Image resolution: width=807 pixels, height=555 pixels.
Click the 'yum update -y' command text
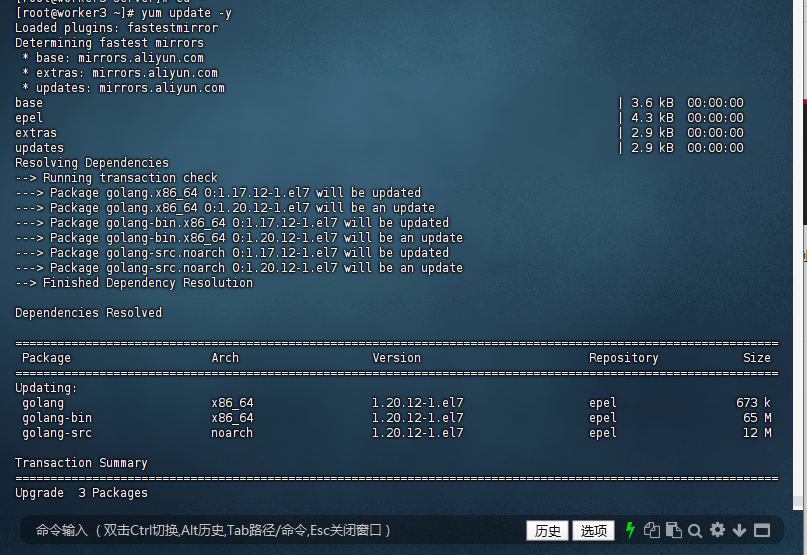(186, 13)
